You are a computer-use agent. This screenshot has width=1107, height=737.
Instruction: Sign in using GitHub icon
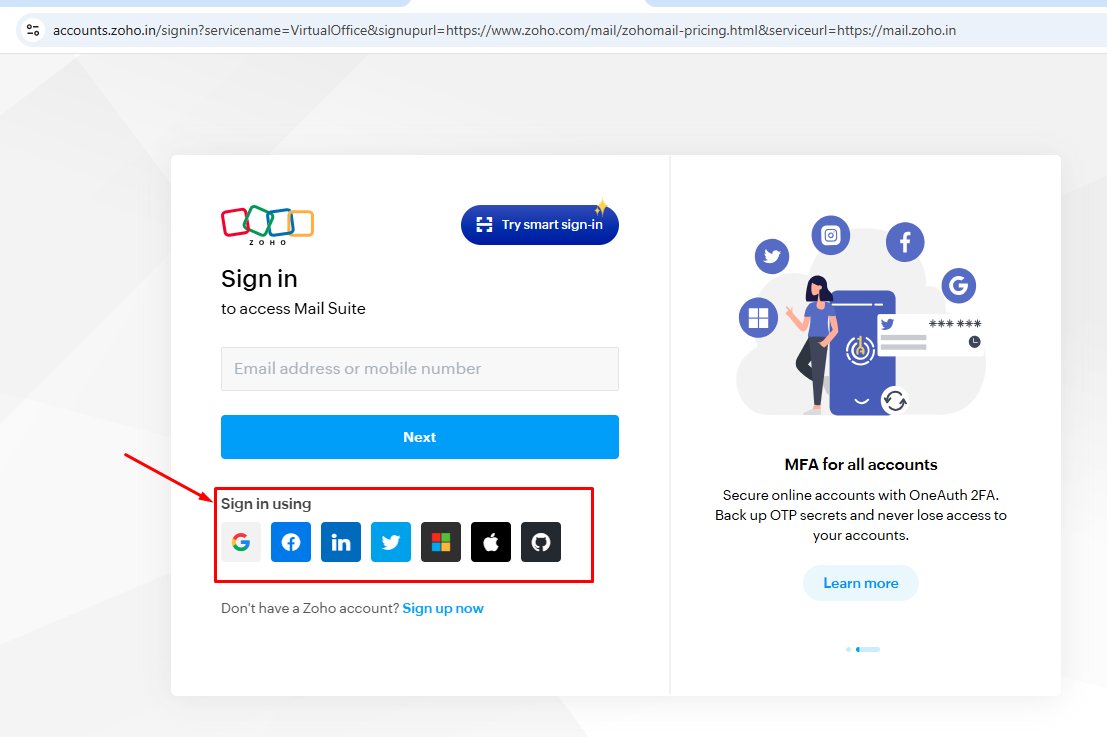(x=541, y=542)
